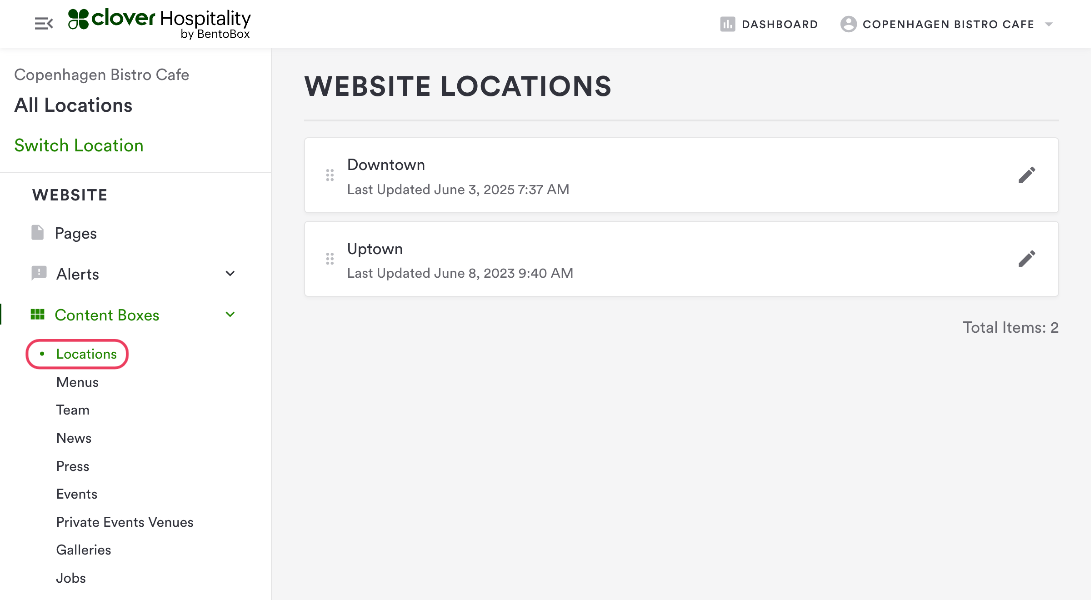Click the WEBSITE section header in sidebar
The height and width of the screenshot is (600, 1091).
[x=70, y=195]
